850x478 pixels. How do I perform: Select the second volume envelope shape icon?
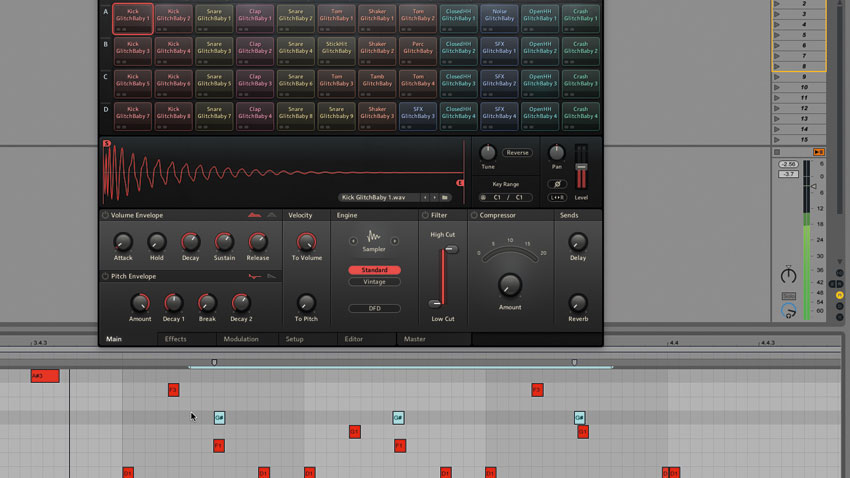(272, 216)
